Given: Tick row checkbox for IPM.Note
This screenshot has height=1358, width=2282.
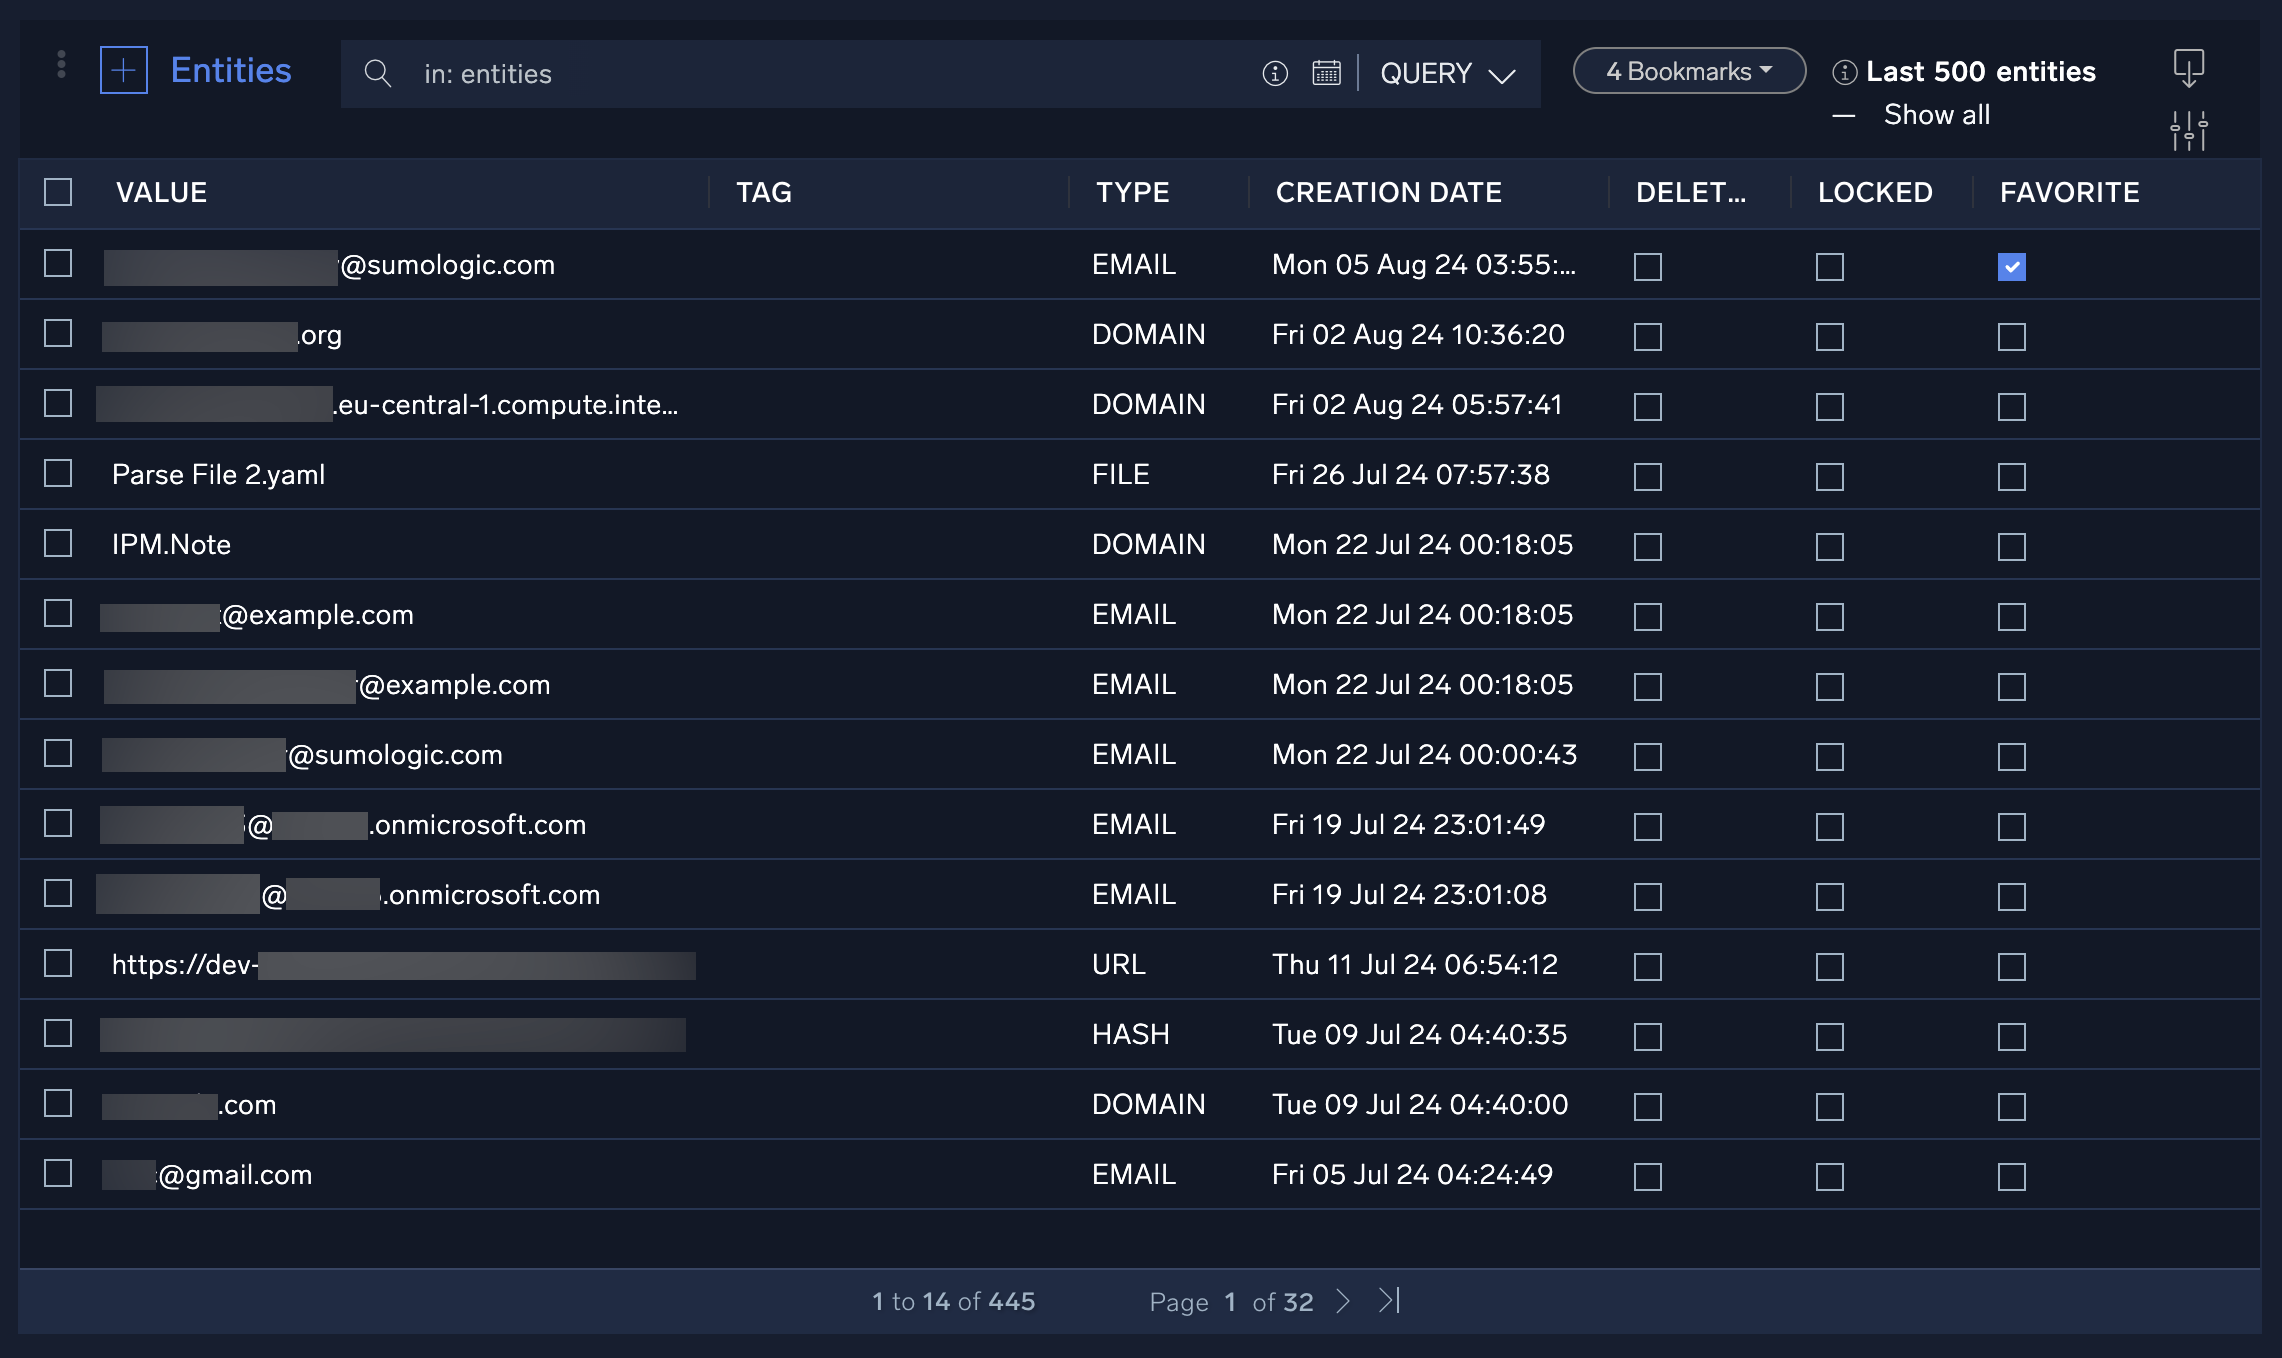Looking at the screenshot, I should pyautogui.click(x=58, y=543).
